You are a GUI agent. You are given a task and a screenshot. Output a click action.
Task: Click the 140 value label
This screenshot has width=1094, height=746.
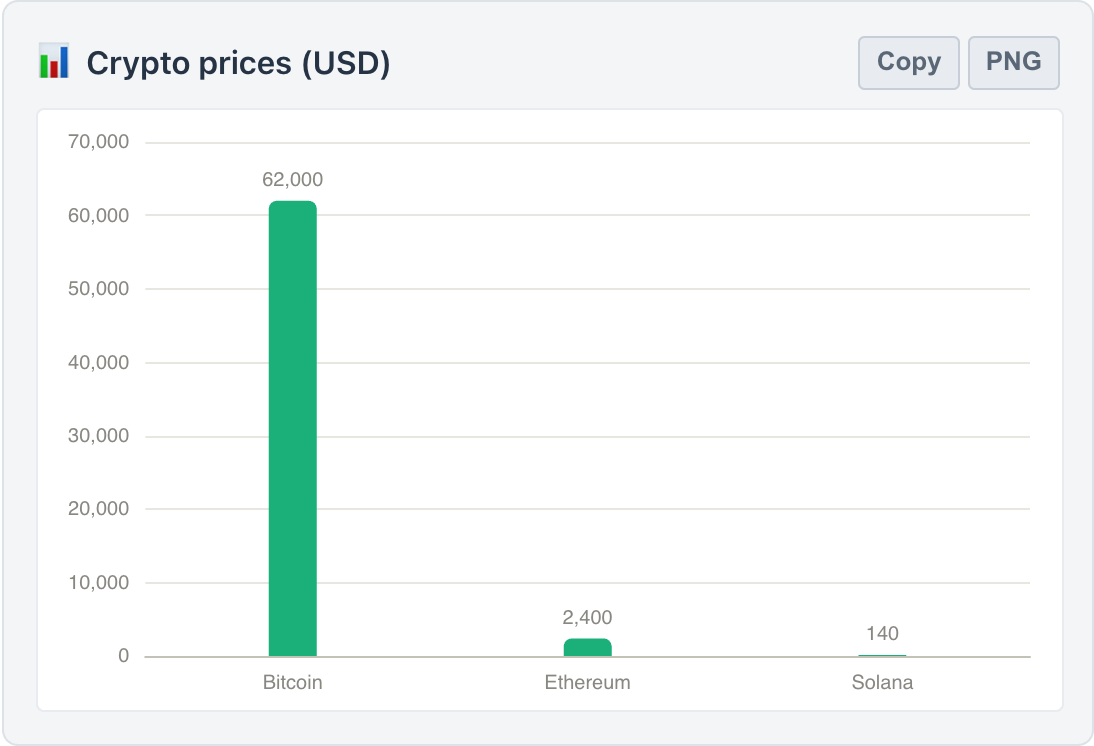pos(883,634)
